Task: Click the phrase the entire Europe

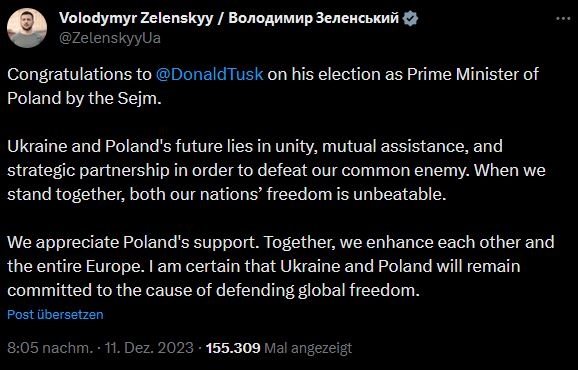Action: (76, 266)
